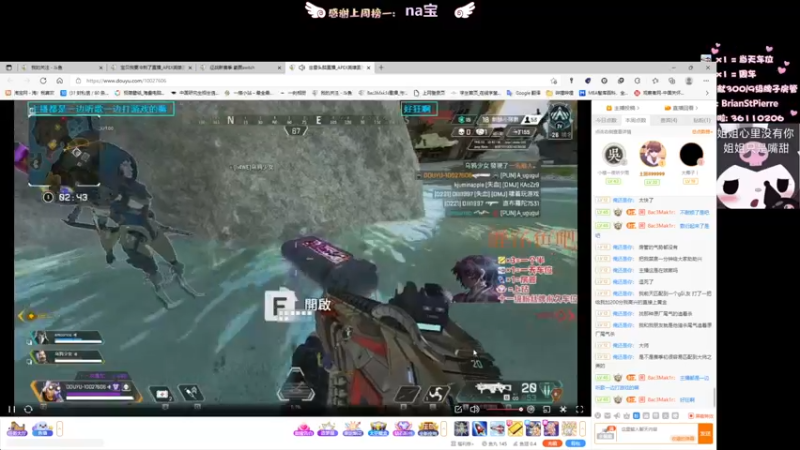Open the first orange-icon bookmark in bar
800x450 pixels.
point(30,93)
